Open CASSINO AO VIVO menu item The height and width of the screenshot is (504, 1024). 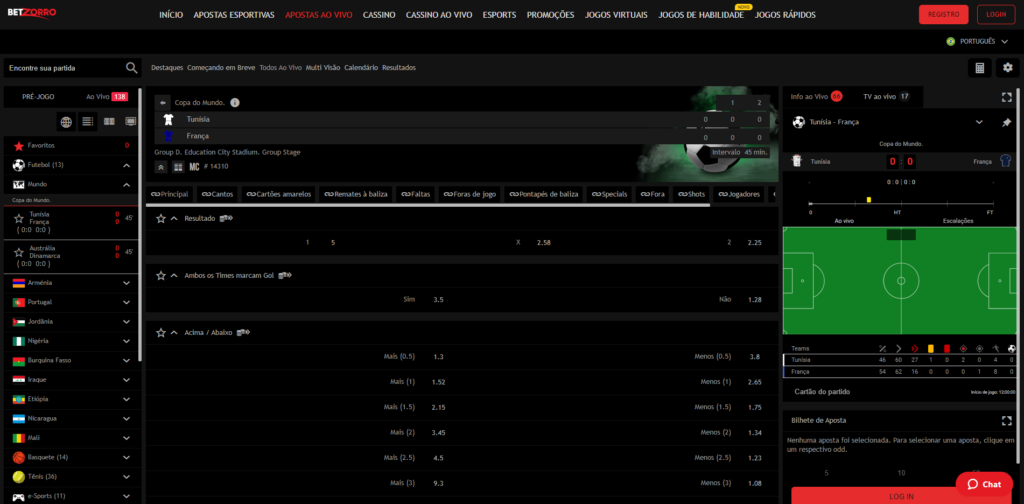(x=439, y=14)
